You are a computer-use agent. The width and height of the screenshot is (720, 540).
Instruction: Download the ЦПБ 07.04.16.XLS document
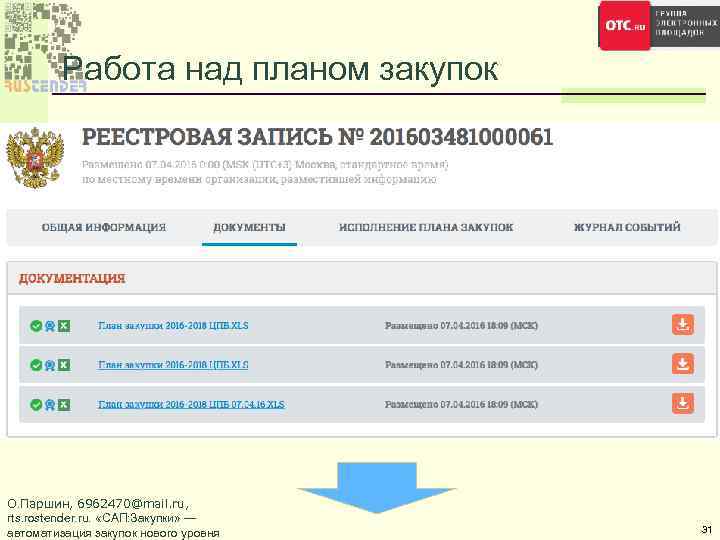pyautogui.click(x=683, y=404)
